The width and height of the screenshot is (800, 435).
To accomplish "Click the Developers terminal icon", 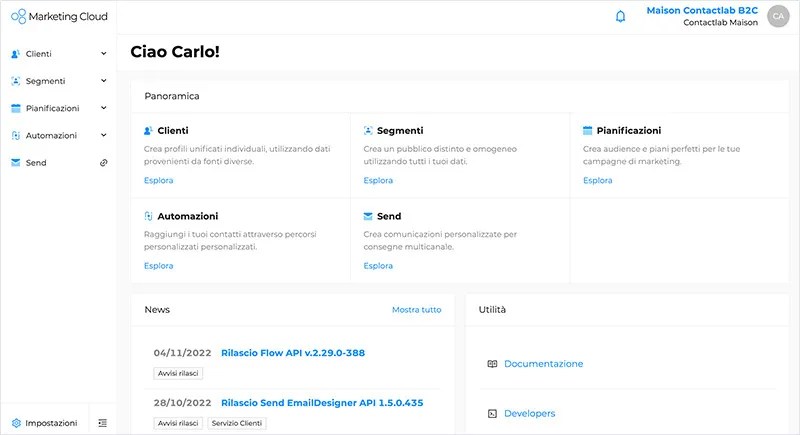I will [492, 413].
